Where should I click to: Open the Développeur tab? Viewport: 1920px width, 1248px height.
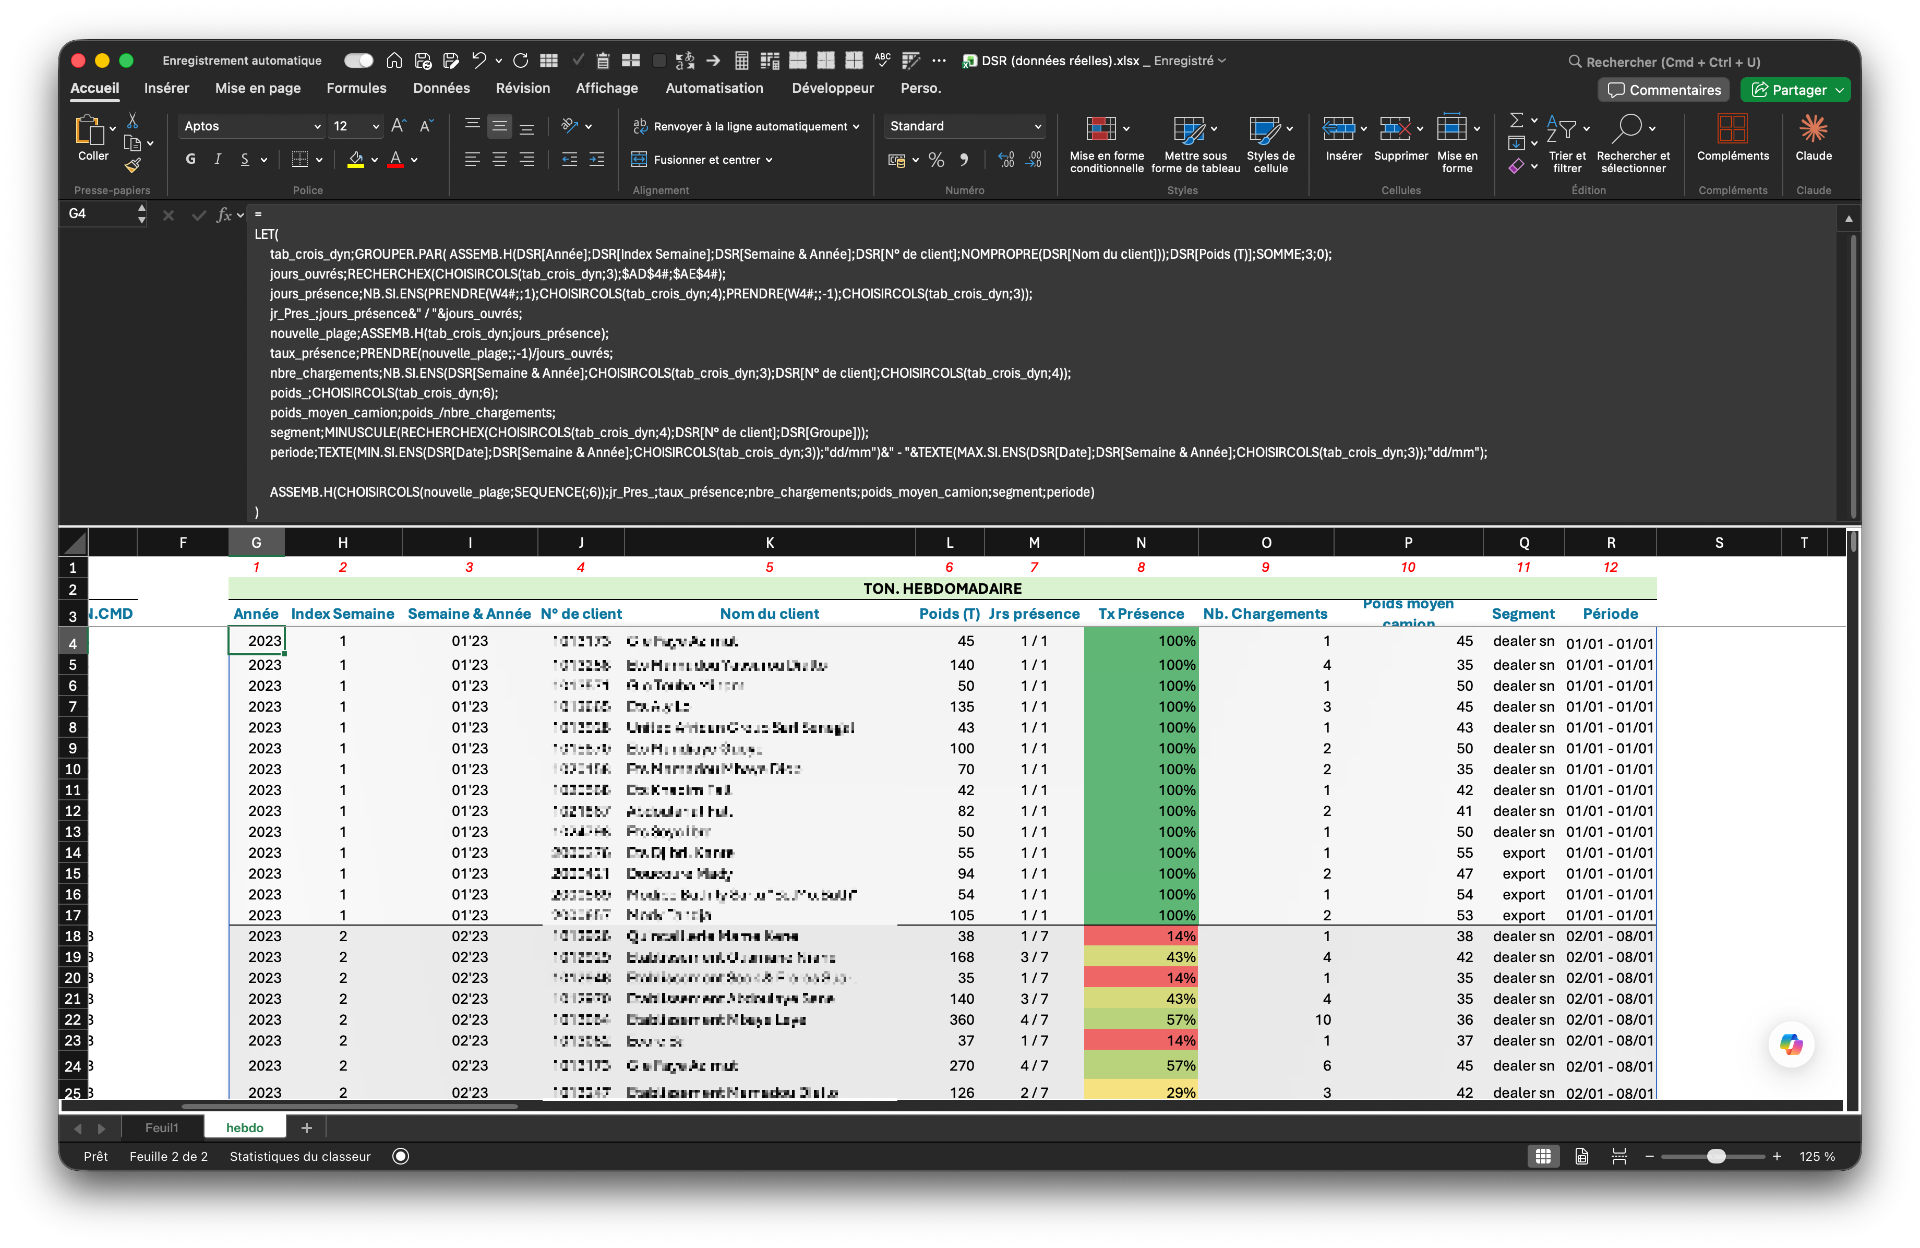pyautogui.click(x=832, y=88)
